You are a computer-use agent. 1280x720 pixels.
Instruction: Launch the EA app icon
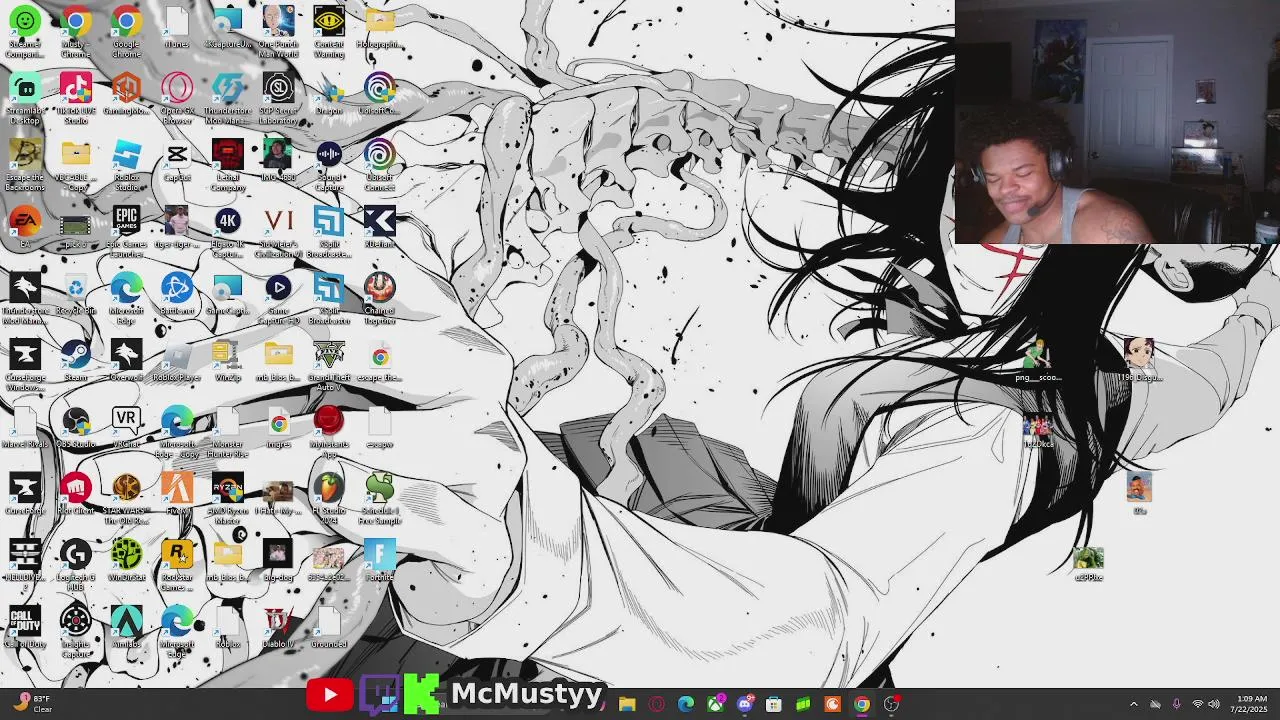coord(25,227)
